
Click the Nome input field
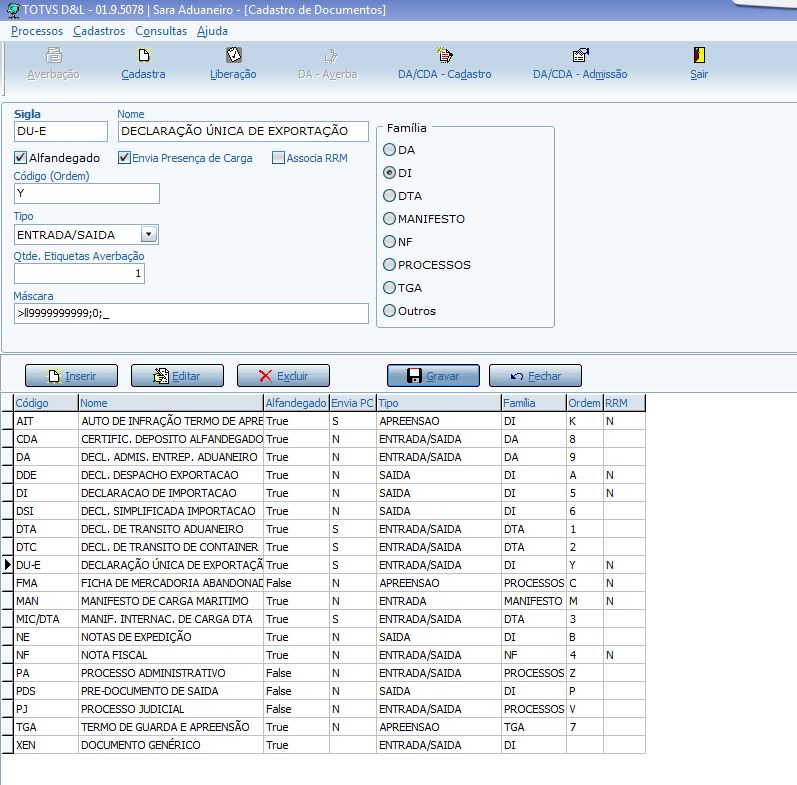click(x=243, y=131)
